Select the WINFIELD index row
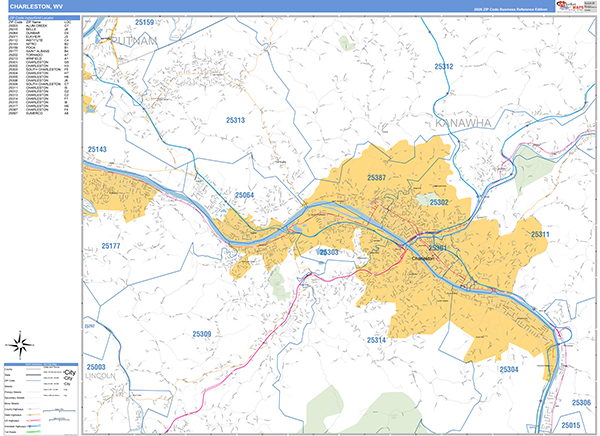Image resolution: width=600 pixels, height=436 pixels. click(39, 59)
